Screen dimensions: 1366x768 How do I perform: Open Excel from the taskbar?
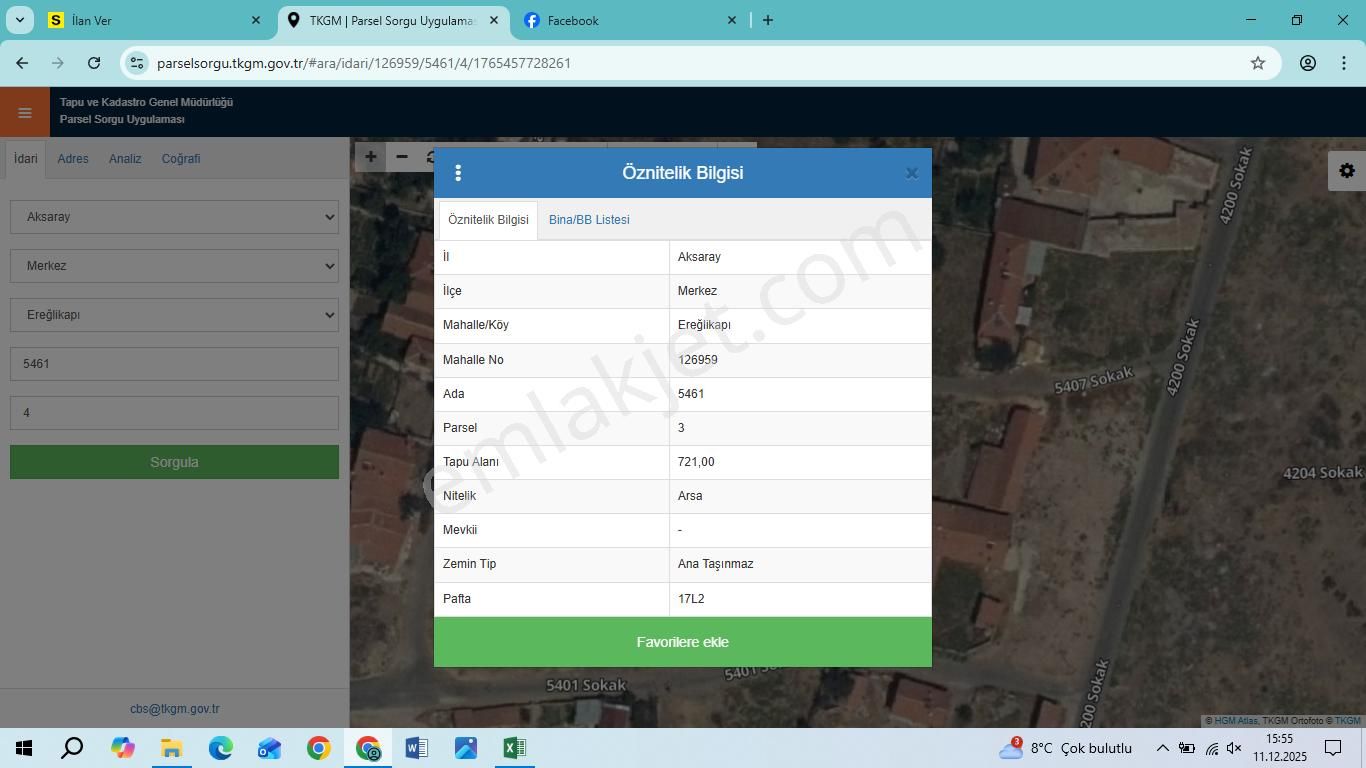[514, 748]
